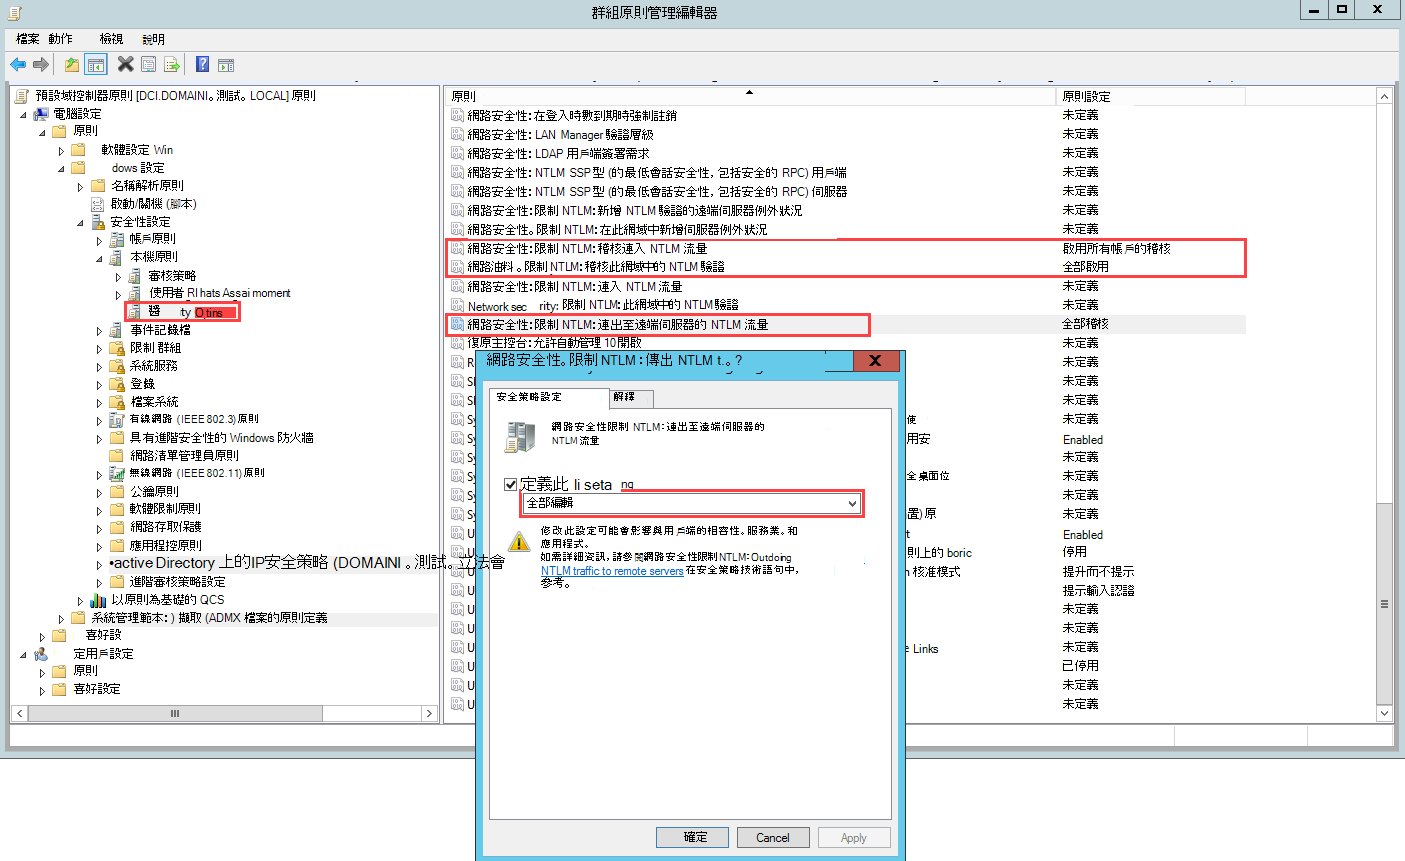Click the 啟動/關機 script icon in tree
Screen dimensions: 1405x861
98,204
